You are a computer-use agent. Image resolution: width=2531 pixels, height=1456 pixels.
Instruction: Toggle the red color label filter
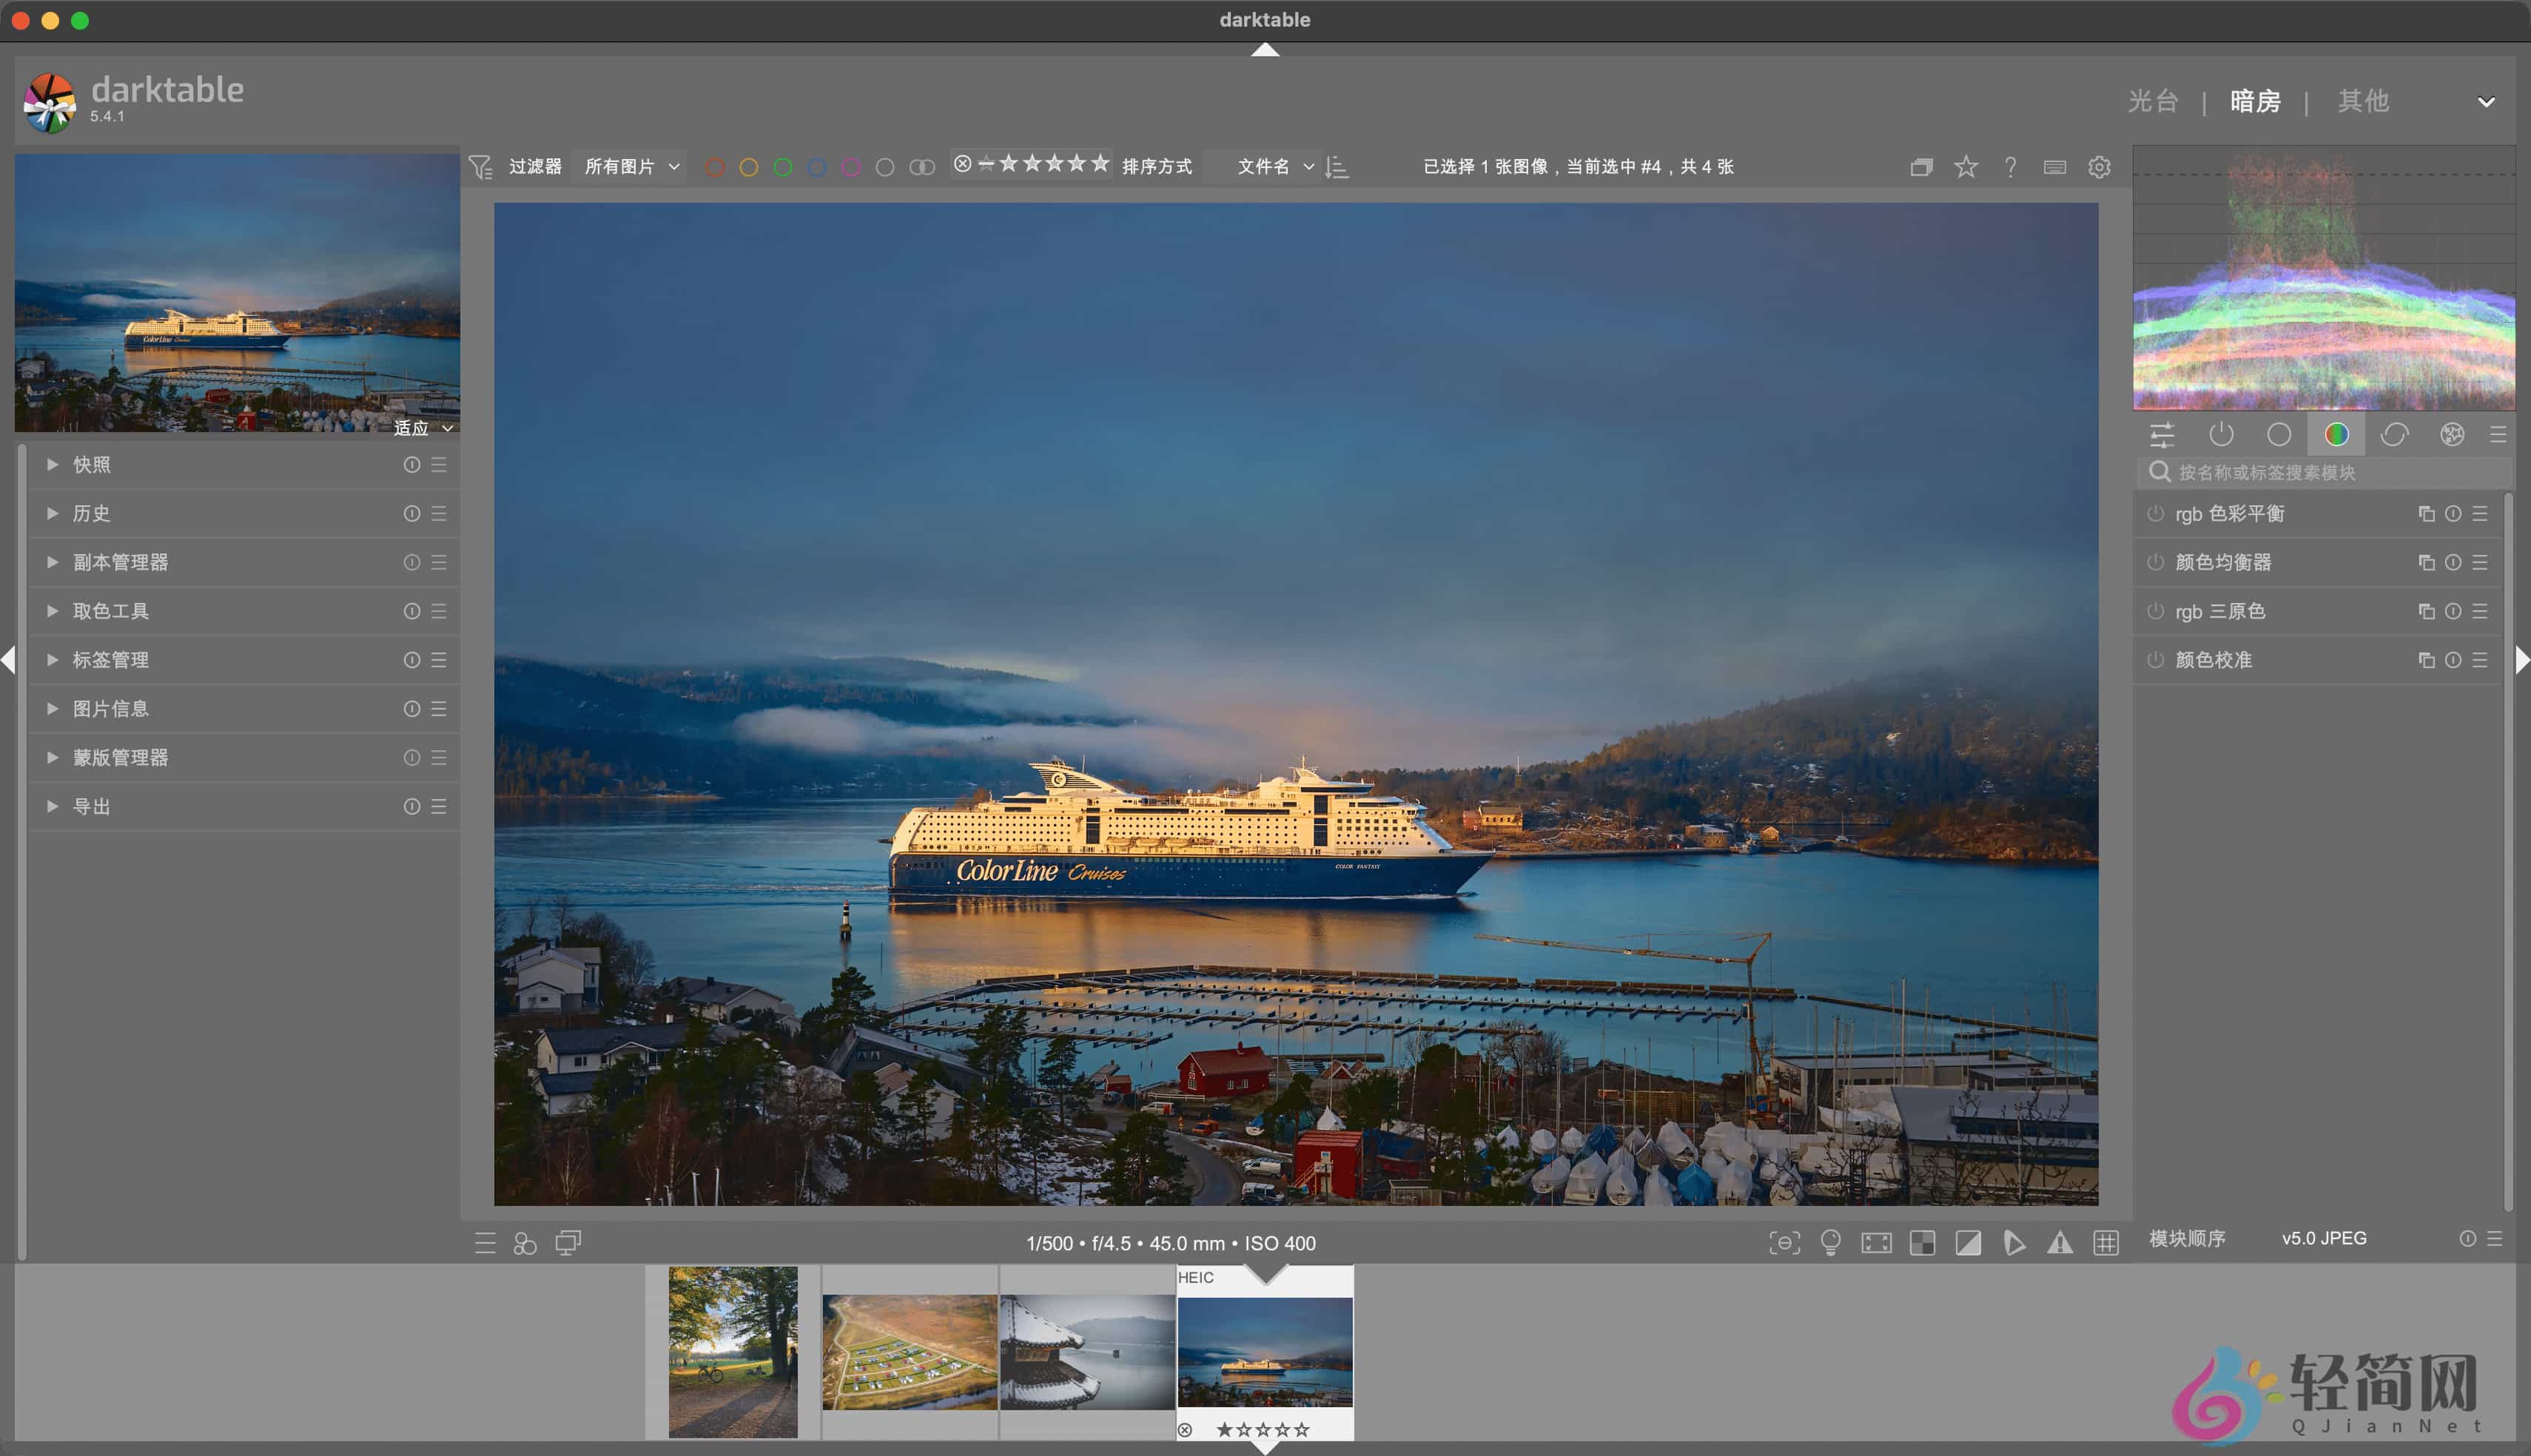coord(714,167)
